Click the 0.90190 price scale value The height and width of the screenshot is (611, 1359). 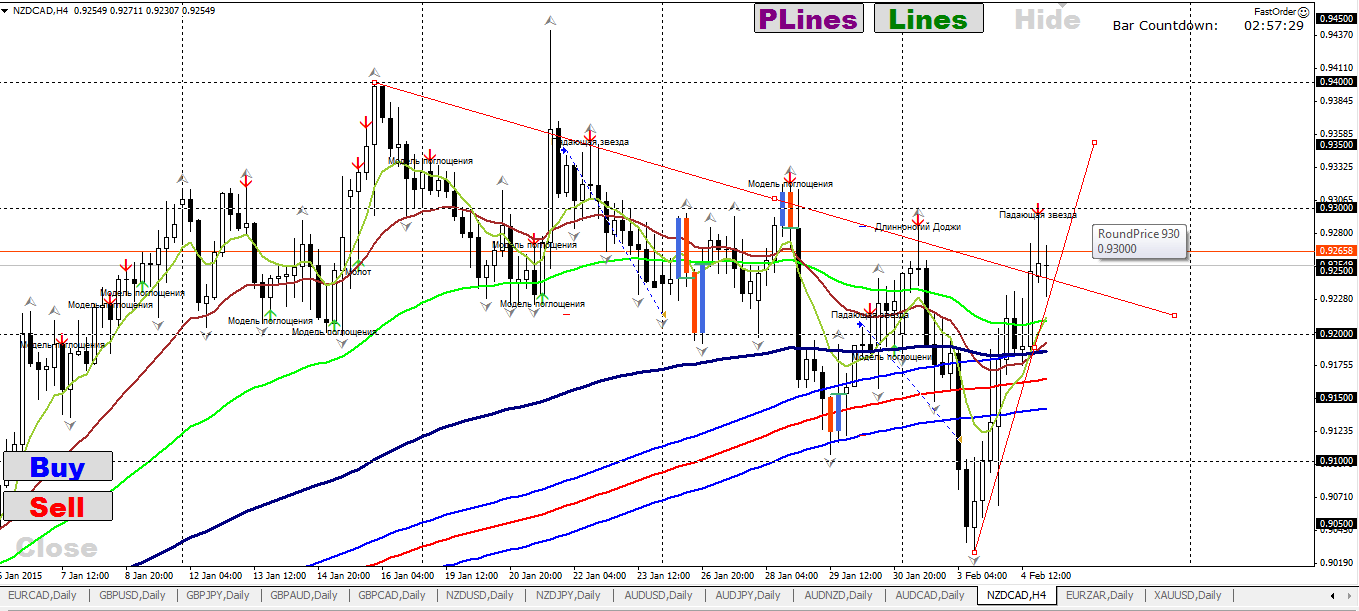[x=1335, y=562]
